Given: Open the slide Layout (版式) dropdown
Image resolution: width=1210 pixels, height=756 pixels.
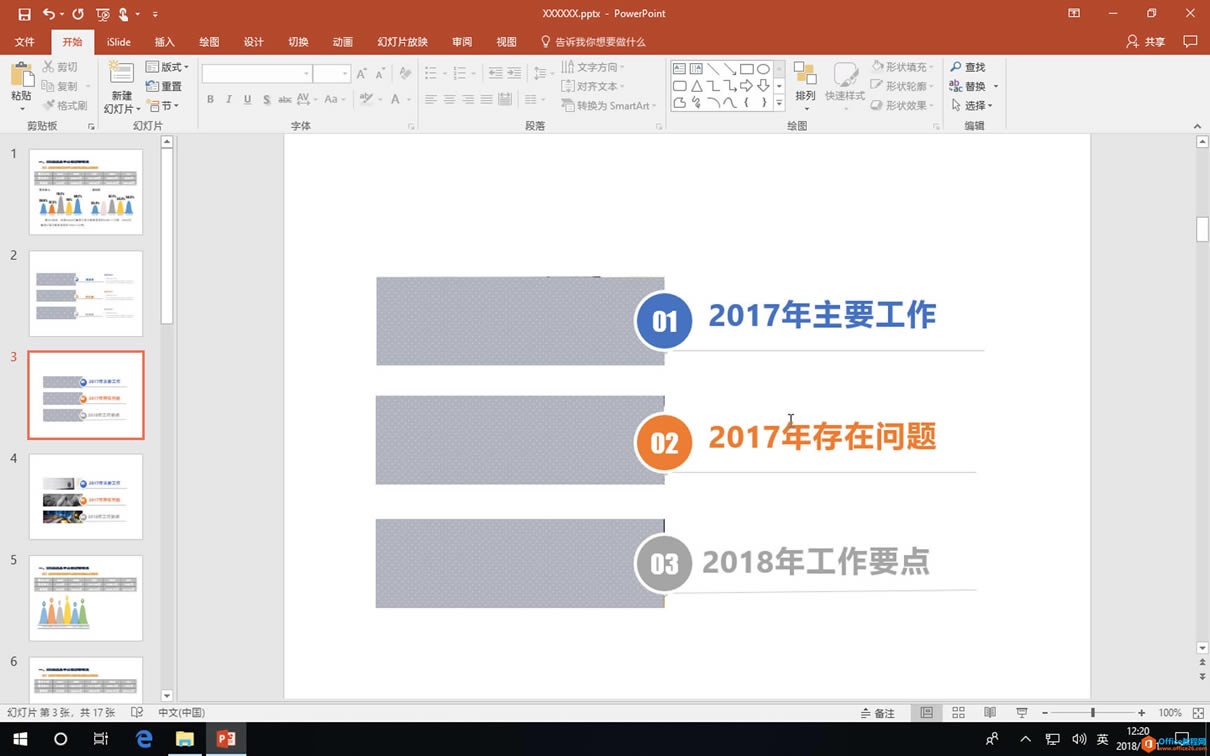Looking at the screenshot, I should (168, 66).
